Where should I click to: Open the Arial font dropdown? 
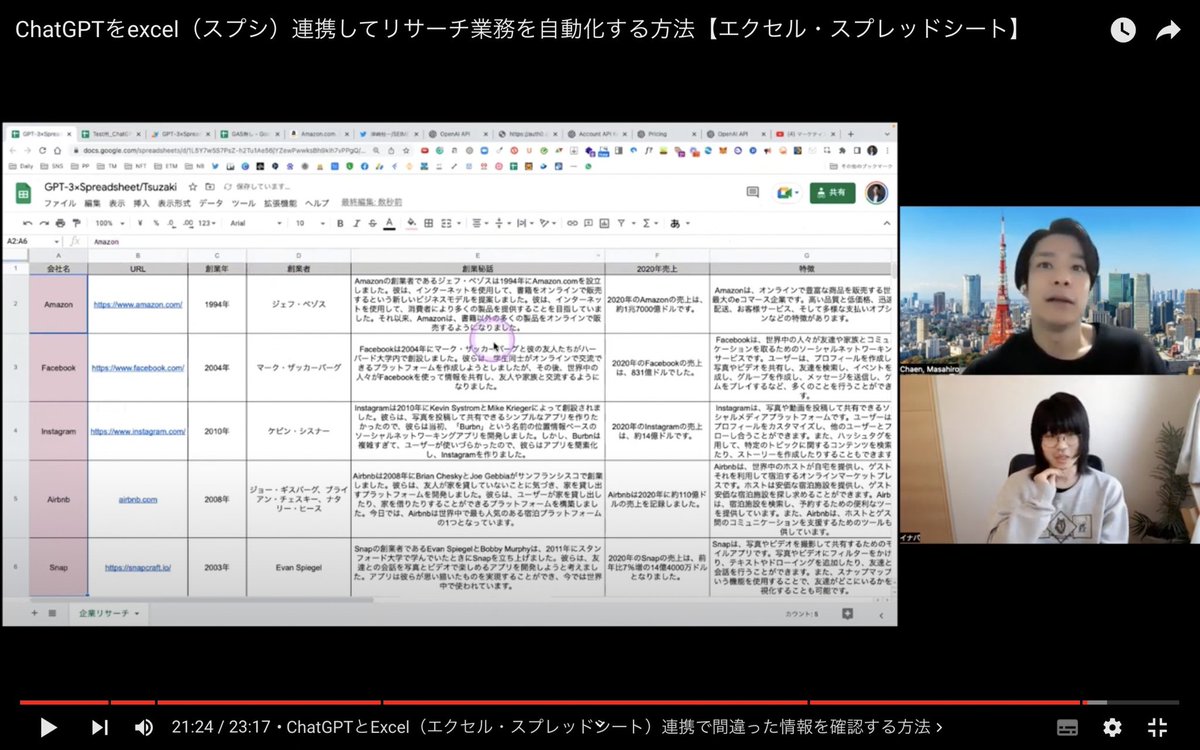255,223
